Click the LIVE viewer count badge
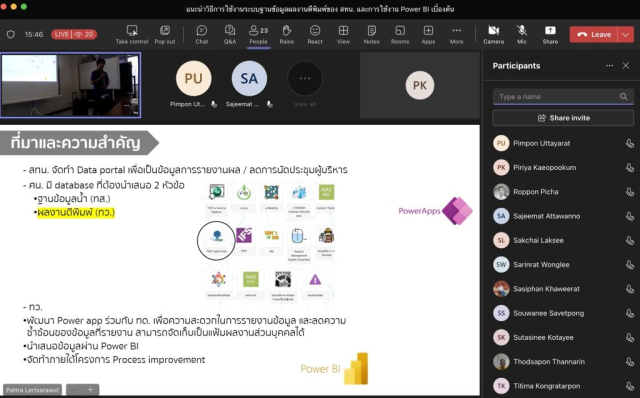Image resolution: width=640 pixels, height=398 pixels. point(74,34)
